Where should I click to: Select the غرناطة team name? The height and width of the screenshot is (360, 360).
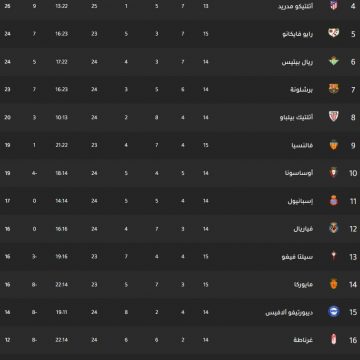(x=303, y=340)
